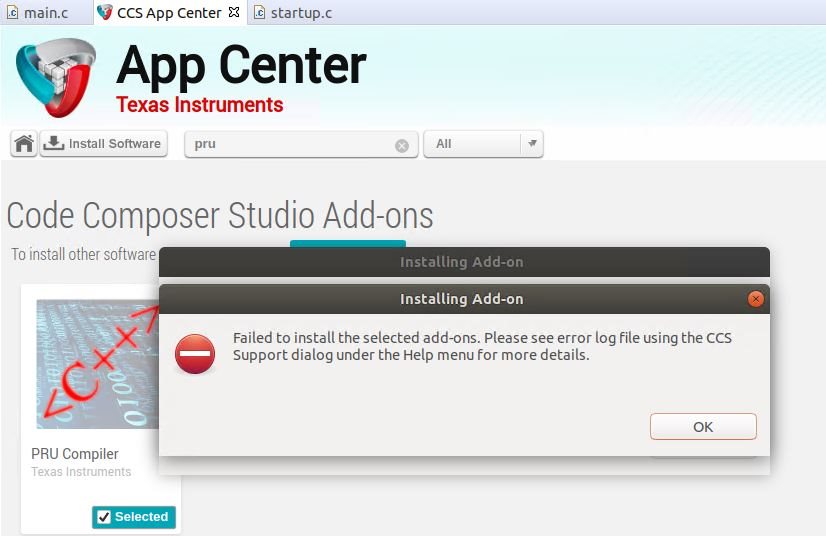Click the App Center logo
The height and width of the screenshot is (536, 826).
(x=56, y=77)
